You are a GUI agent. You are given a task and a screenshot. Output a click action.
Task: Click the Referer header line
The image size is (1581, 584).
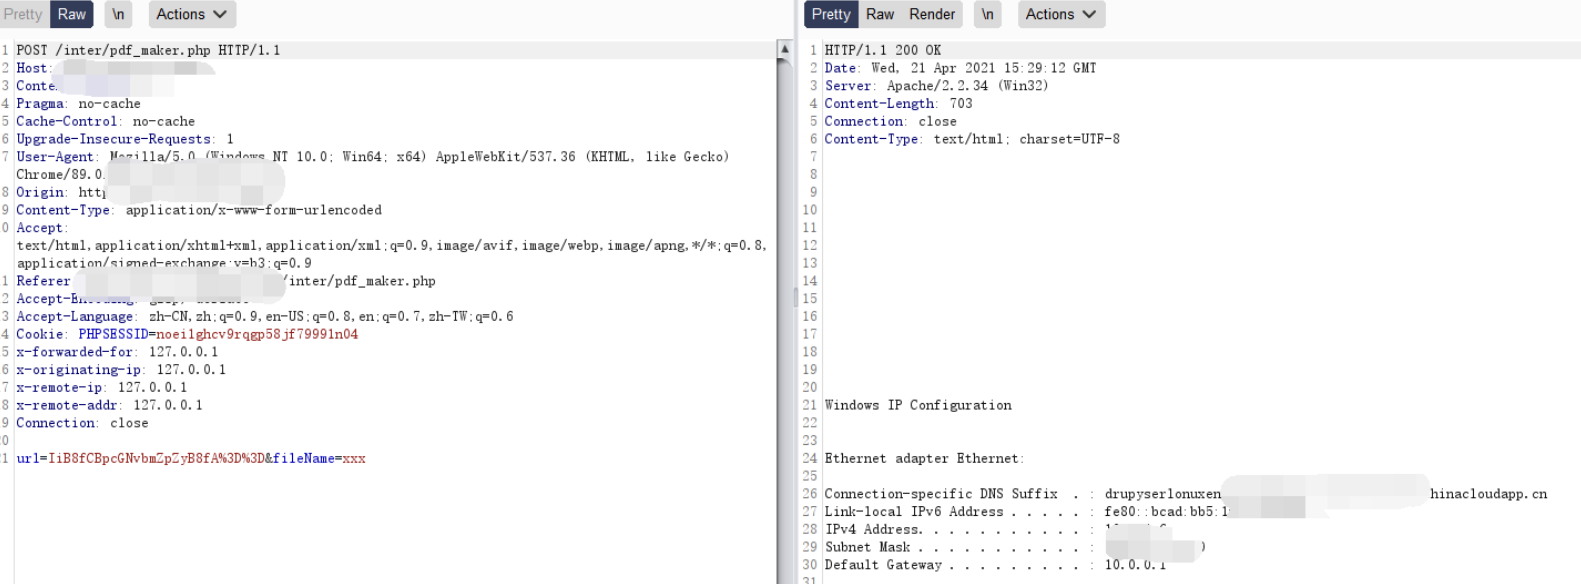(x=226, y=281)
